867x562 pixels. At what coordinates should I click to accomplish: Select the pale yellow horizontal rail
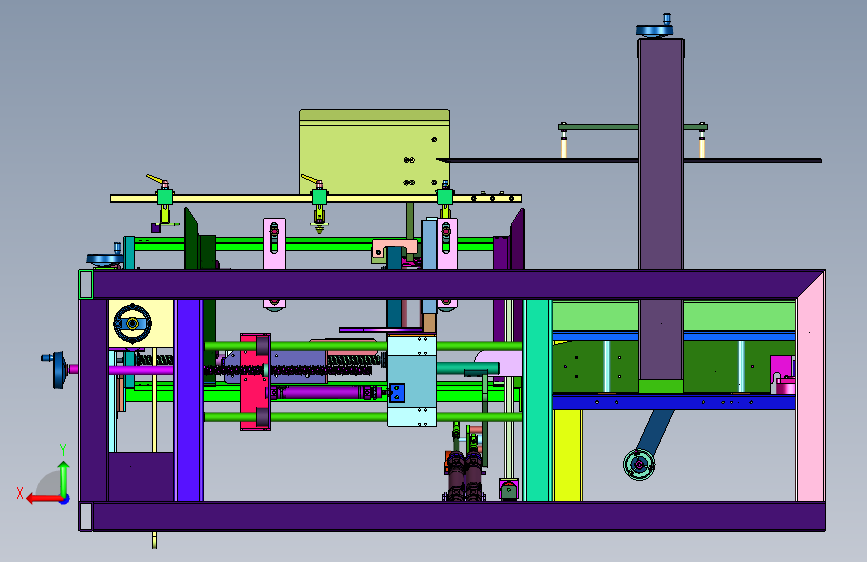pos(316,198)
